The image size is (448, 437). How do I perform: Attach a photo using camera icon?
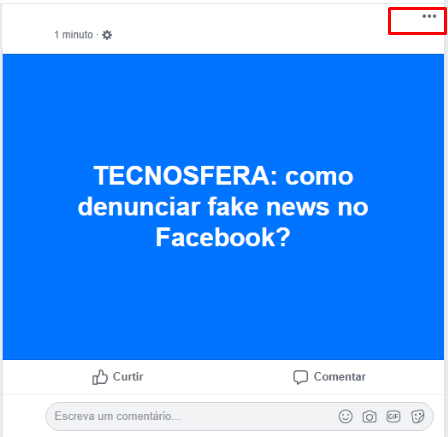369,417
